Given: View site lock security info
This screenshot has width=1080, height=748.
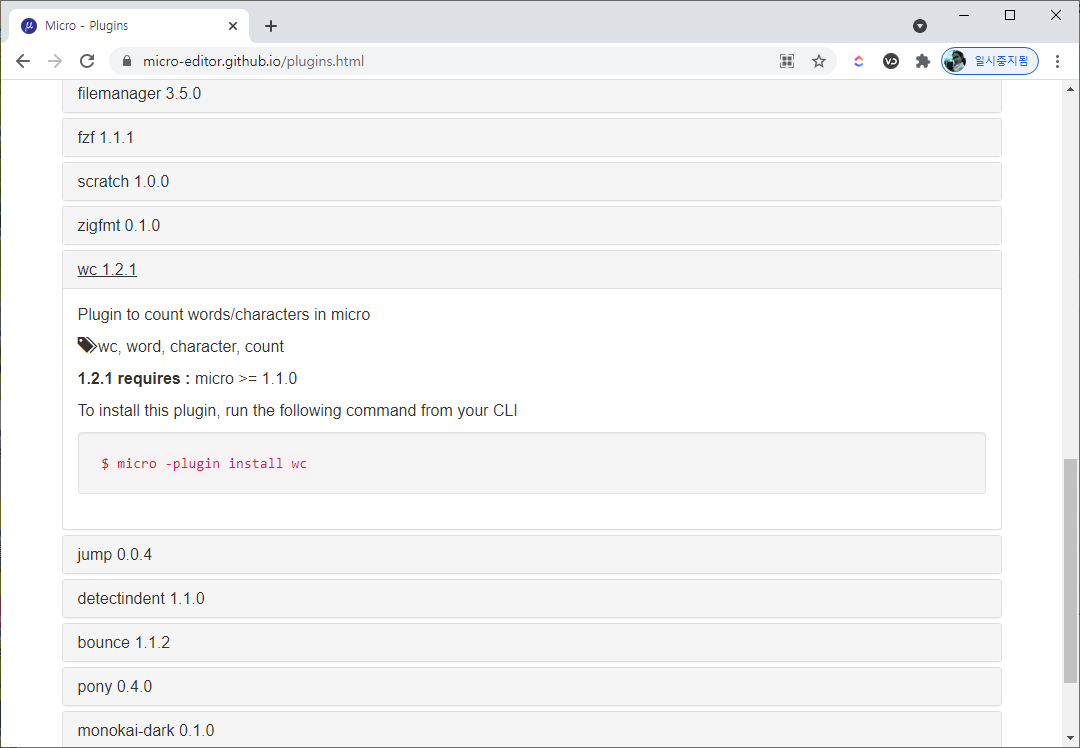Looking at the screenshot, I should point(126,61).
